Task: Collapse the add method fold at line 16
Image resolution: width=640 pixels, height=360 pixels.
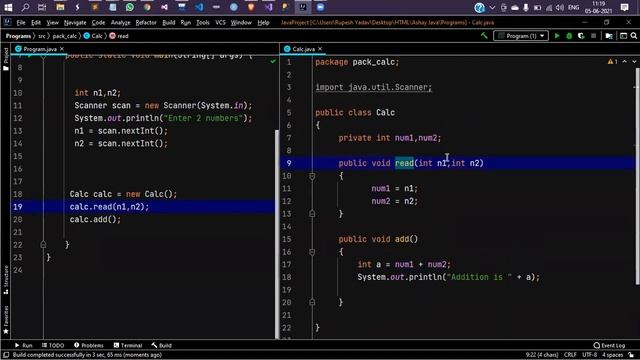Action: [x=312, y=252]
